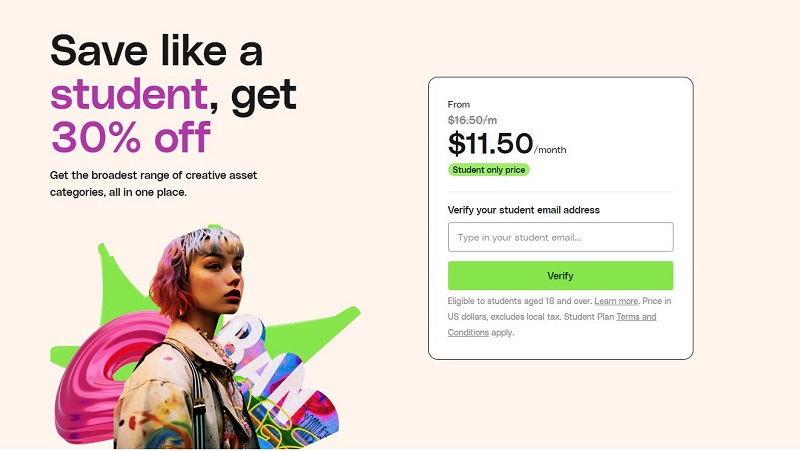Open the Learn more link
This screenshot has width=800, height=451.
tap(616, 301)
